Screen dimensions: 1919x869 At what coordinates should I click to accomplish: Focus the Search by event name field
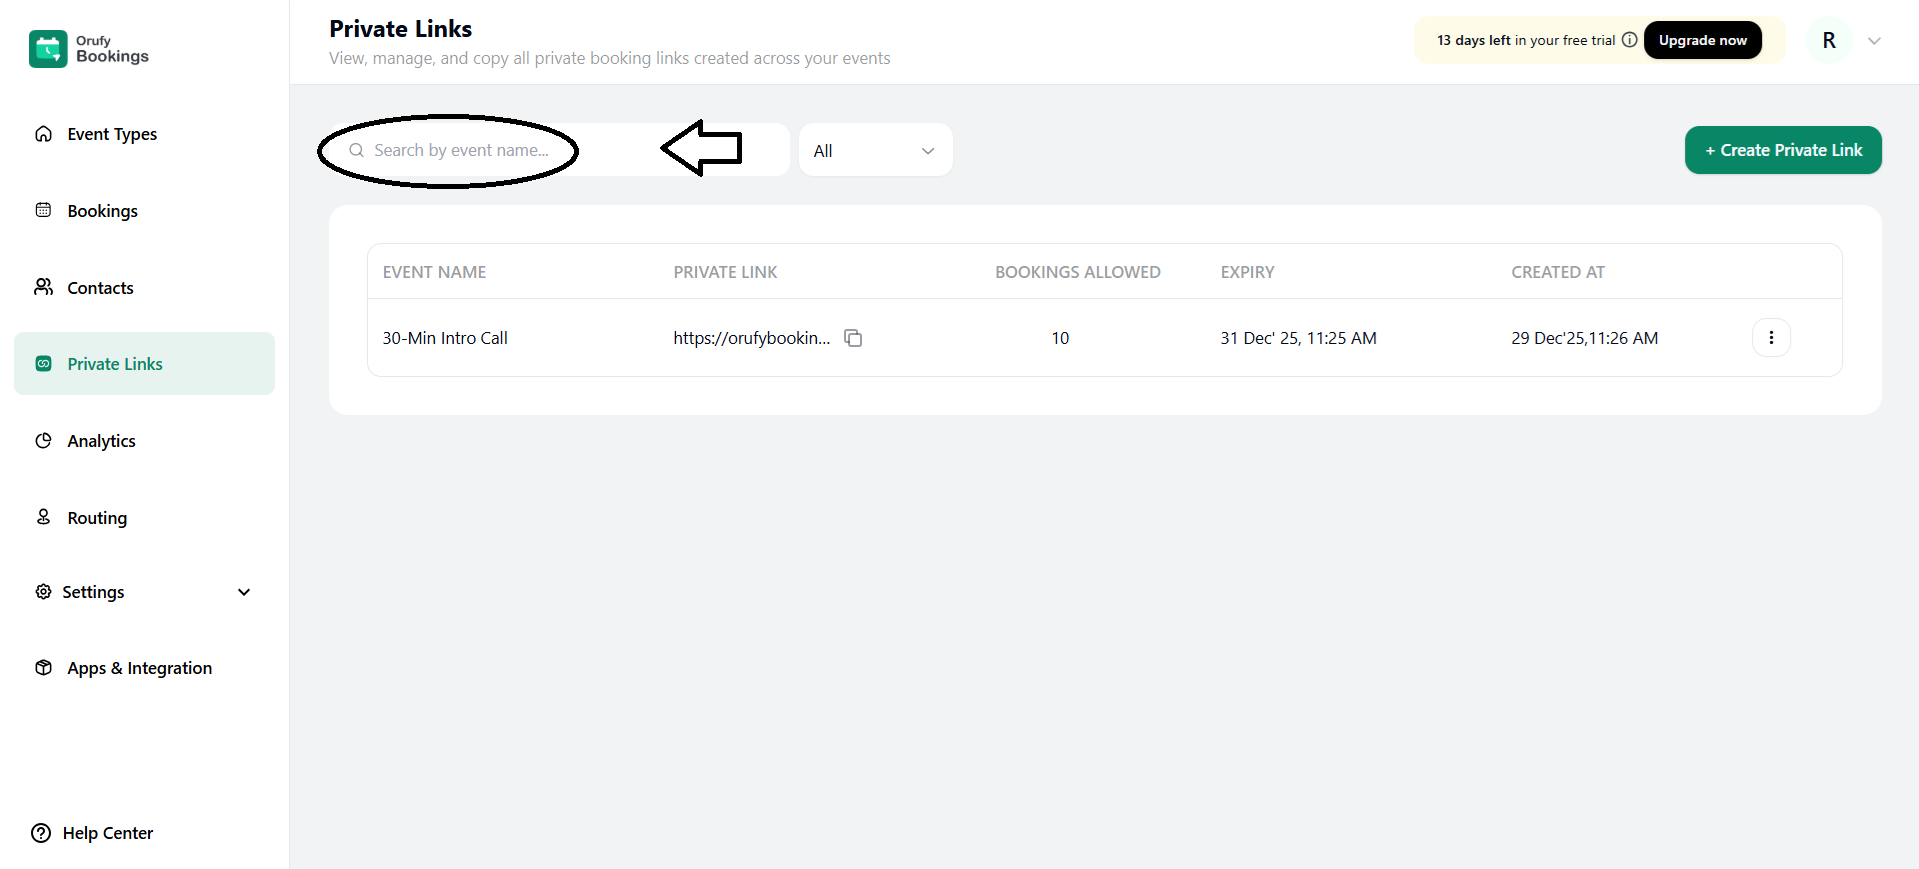coord(560,150)
